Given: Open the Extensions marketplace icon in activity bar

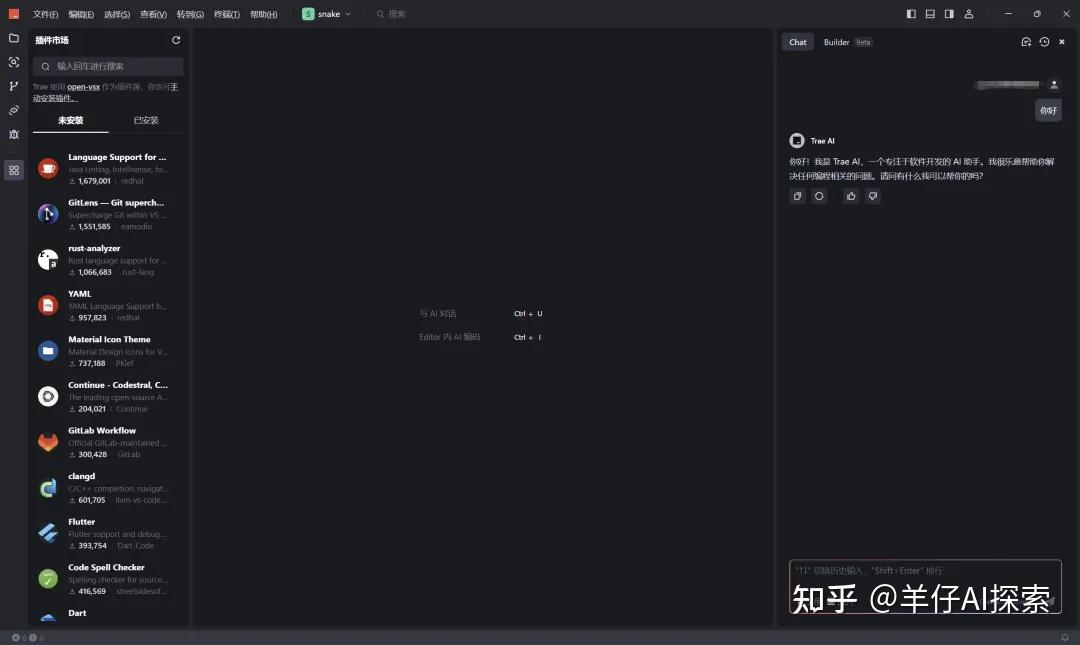Looking at the screenshot, I should (14, 170).
